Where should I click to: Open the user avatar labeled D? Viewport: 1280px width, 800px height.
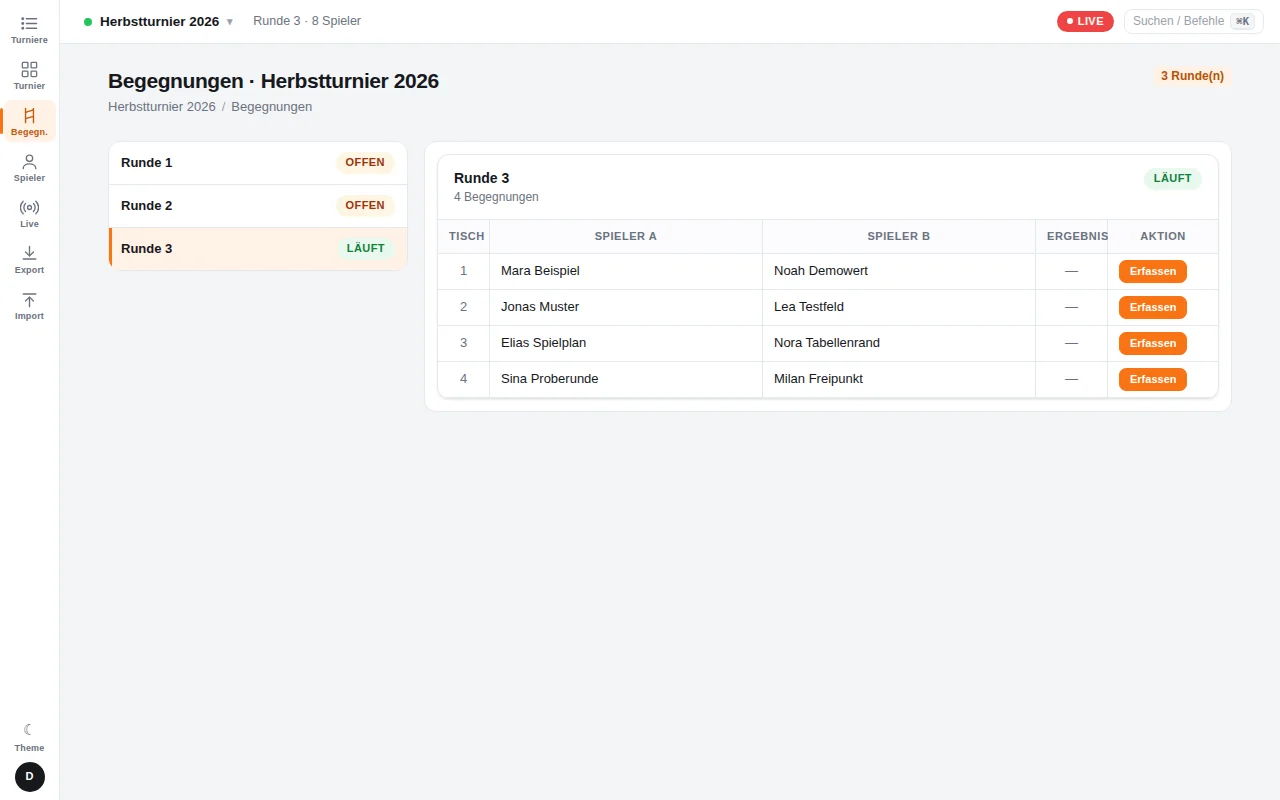[x=30, y=777]
